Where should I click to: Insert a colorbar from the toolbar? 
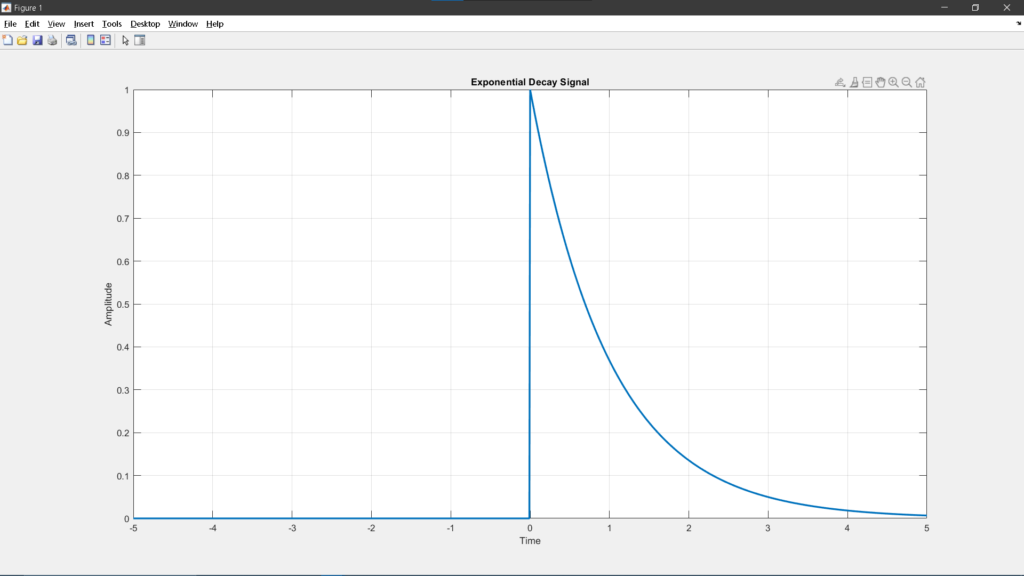click(x=91, y=41)
